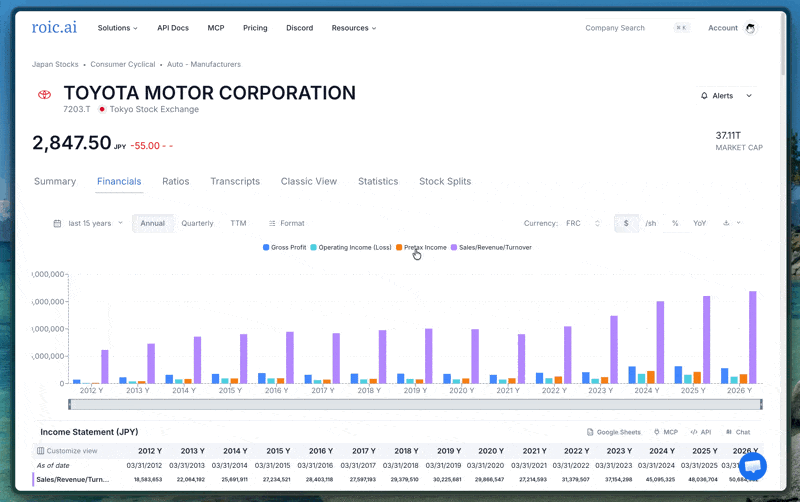This screenshot has width=800, height=502.
Task: Open the Transcripts tab
Action: tap(235, 182)
